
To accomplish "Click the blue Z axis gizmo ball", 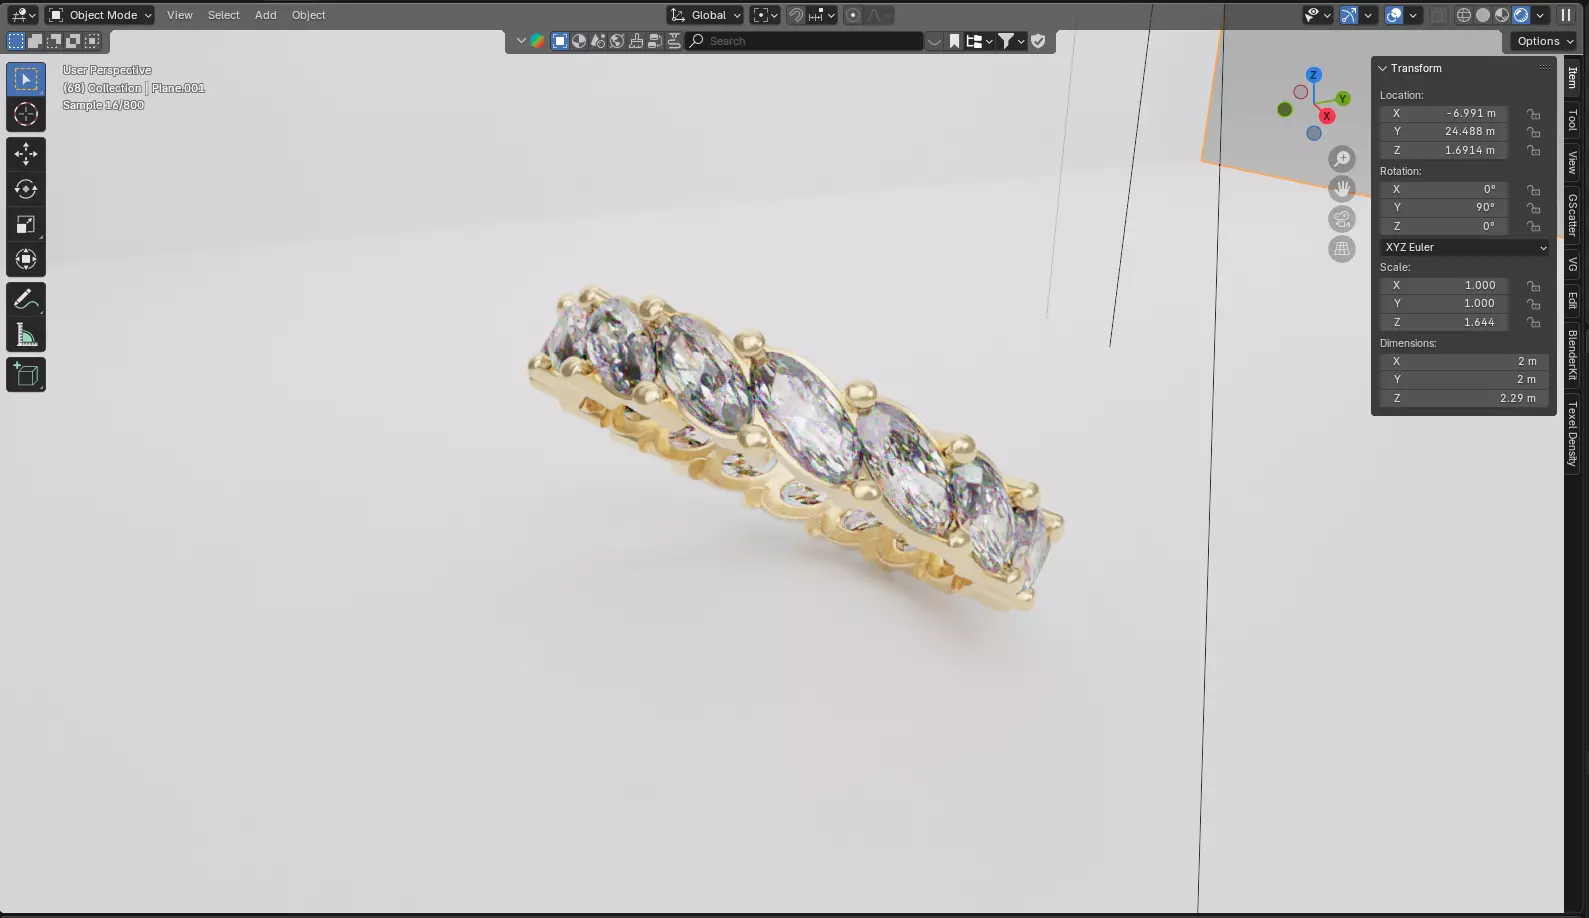I will click(1314, 75).
